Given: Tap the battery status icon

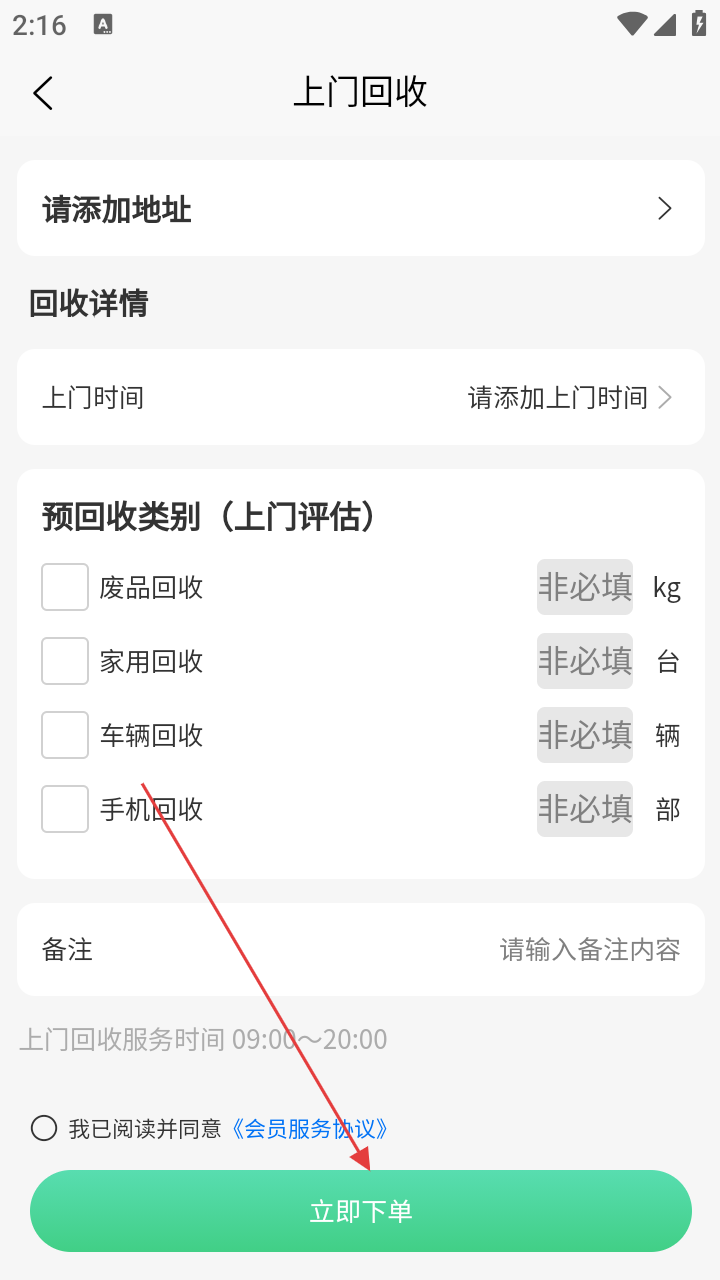Looking at the screenshot, I should click(699, 24).
